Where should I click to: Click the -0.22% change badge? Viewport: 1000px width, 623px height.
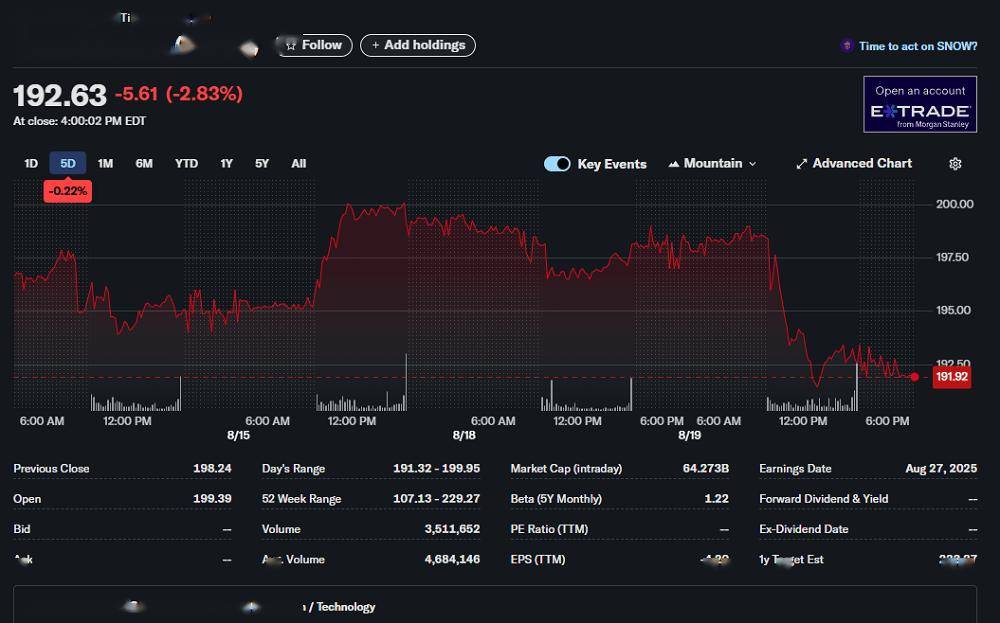[68, 191]
